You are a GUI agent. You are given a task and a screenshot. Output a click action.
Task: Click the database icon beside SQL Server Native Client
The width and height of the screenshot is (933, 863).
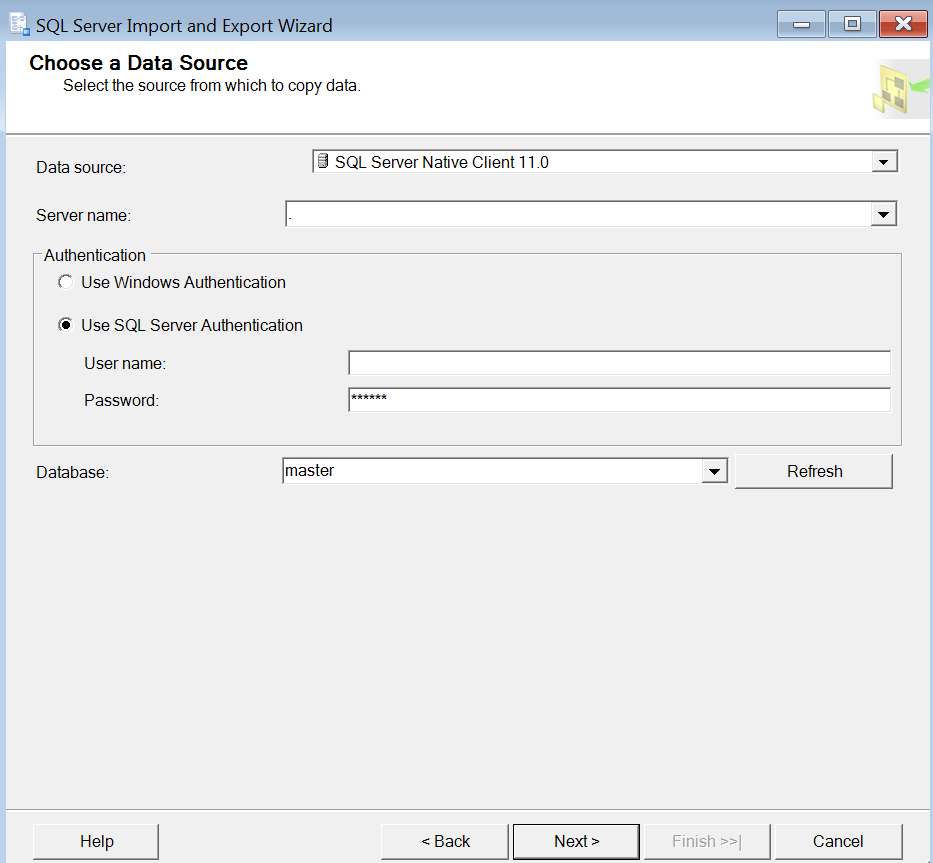pyautogui.click(x=323, y=161)
